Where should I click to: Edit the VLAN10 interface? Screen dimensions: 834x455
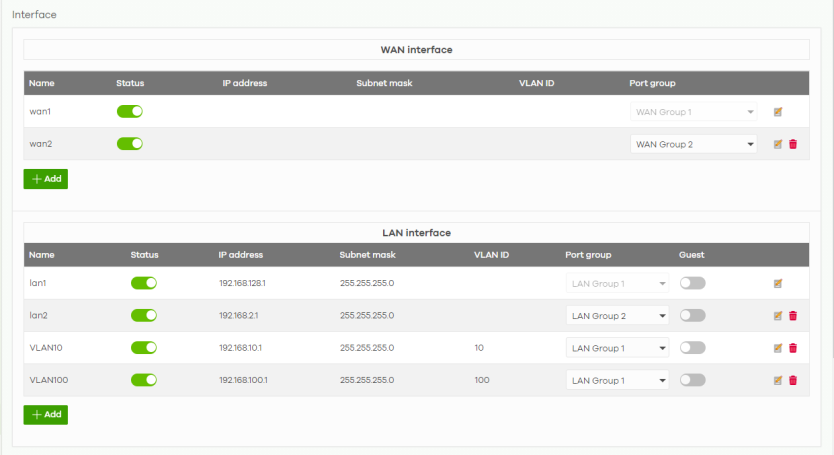[778, 348]
